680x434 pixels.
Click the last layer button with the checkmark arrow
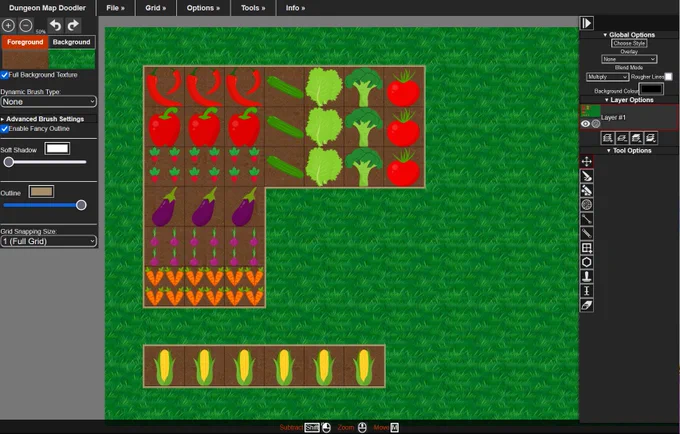coord(651,138)
